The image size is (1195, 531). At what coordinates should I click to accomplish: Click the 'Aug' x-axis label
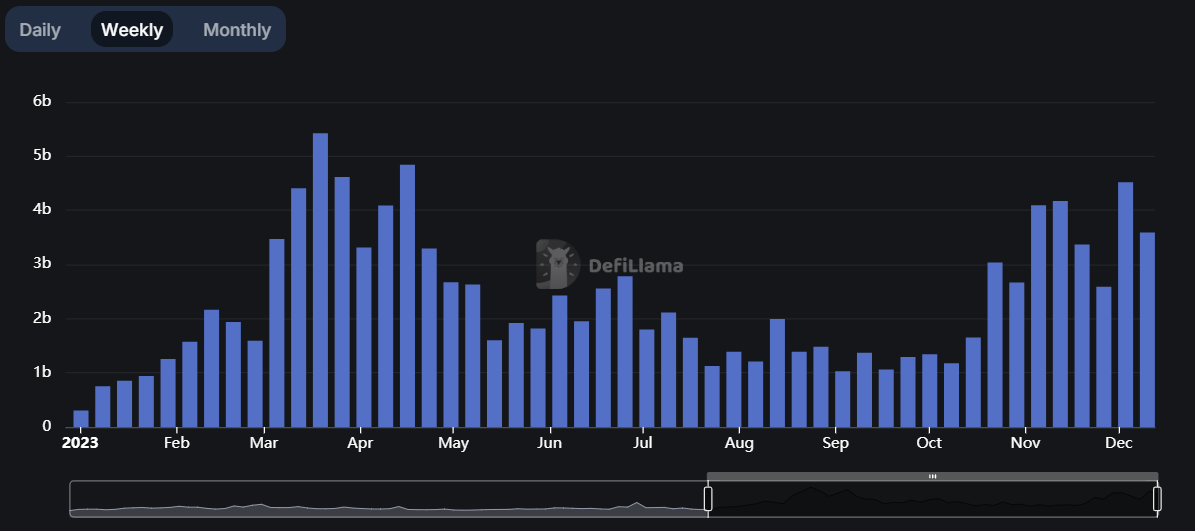739,443
